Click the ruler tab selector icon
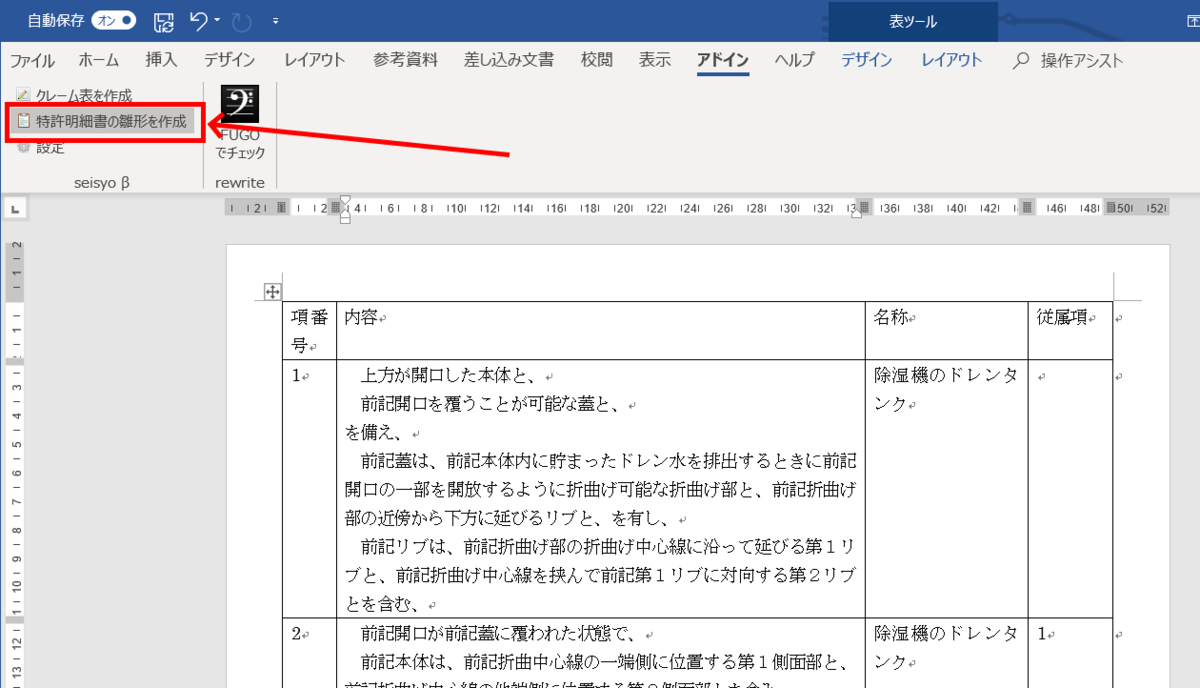 tap(16, 209)
